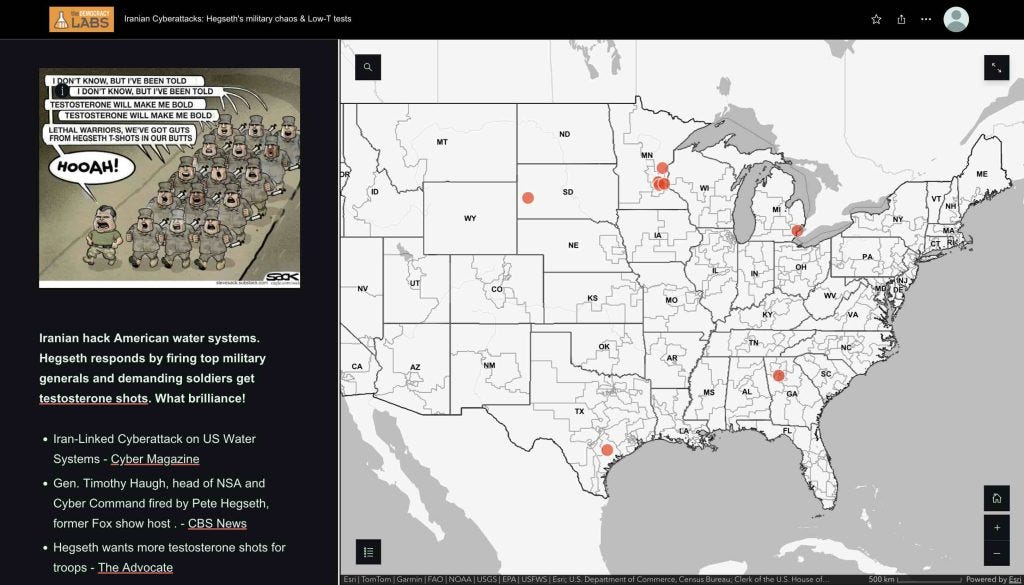The width and height of the screenshot is (1024, 585).
Task: Click the MO state label
Action: pyautogui.click(x=671, y=300)
